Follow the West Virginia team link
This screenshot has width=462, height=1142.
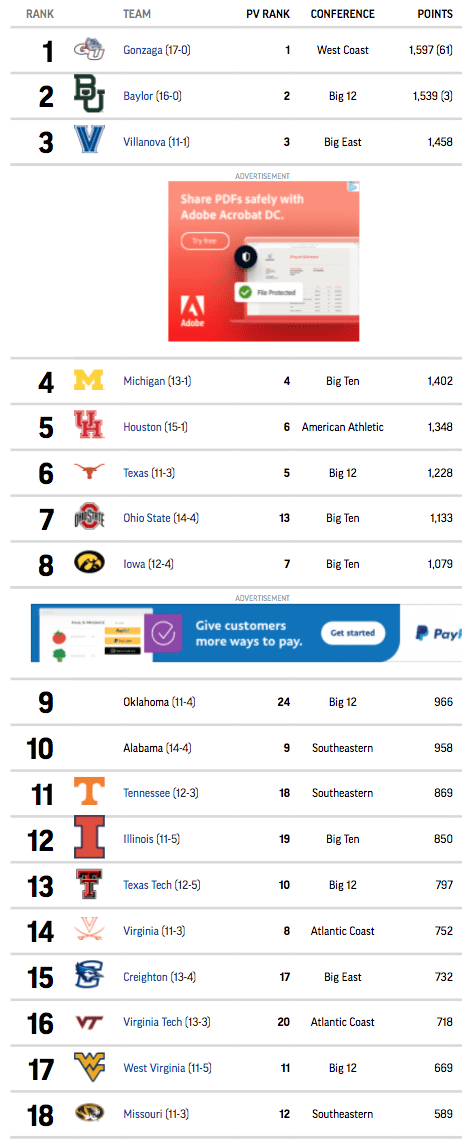[154, 1068]
